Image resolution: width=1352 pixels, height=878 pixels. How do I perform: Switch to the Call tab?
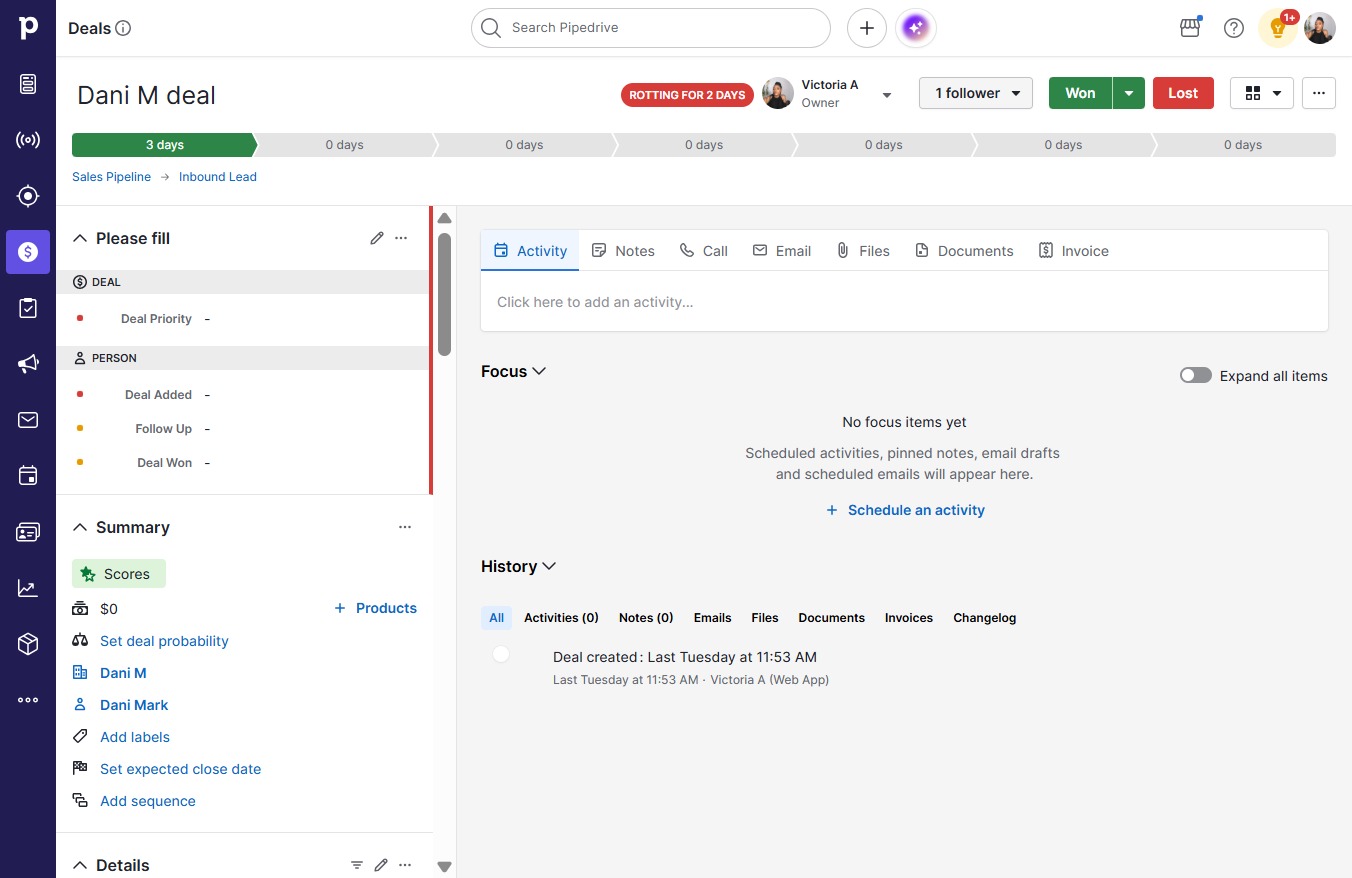click(704, 251)
